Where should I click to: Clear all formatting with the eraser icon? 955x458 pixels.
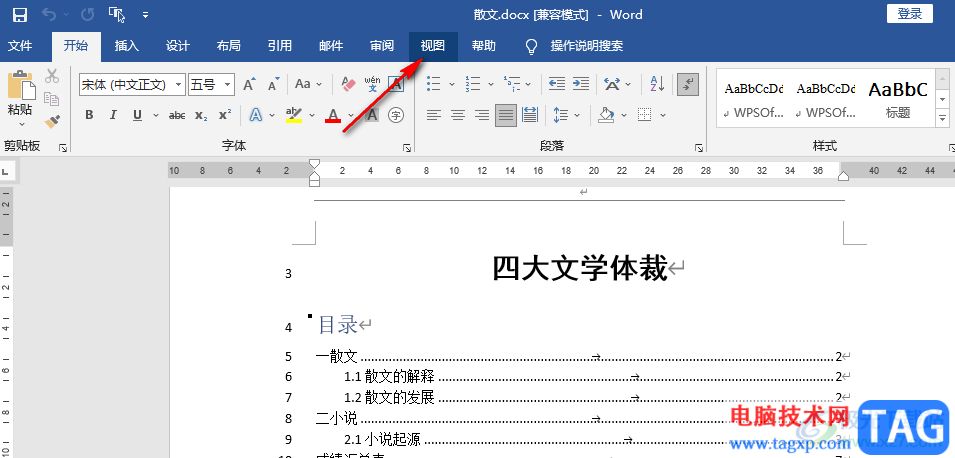point(348,84)
